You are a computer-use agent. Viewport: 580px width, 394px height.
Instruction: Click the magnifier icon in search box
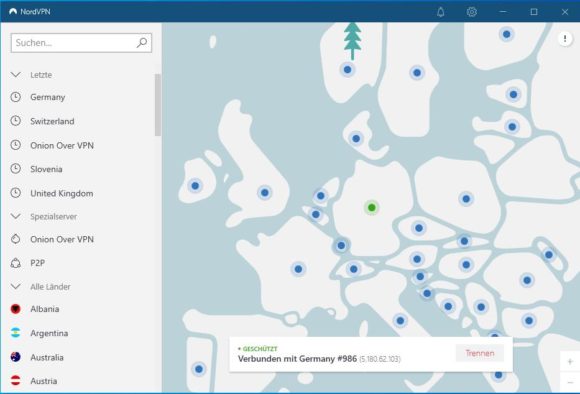coord(142,43)
